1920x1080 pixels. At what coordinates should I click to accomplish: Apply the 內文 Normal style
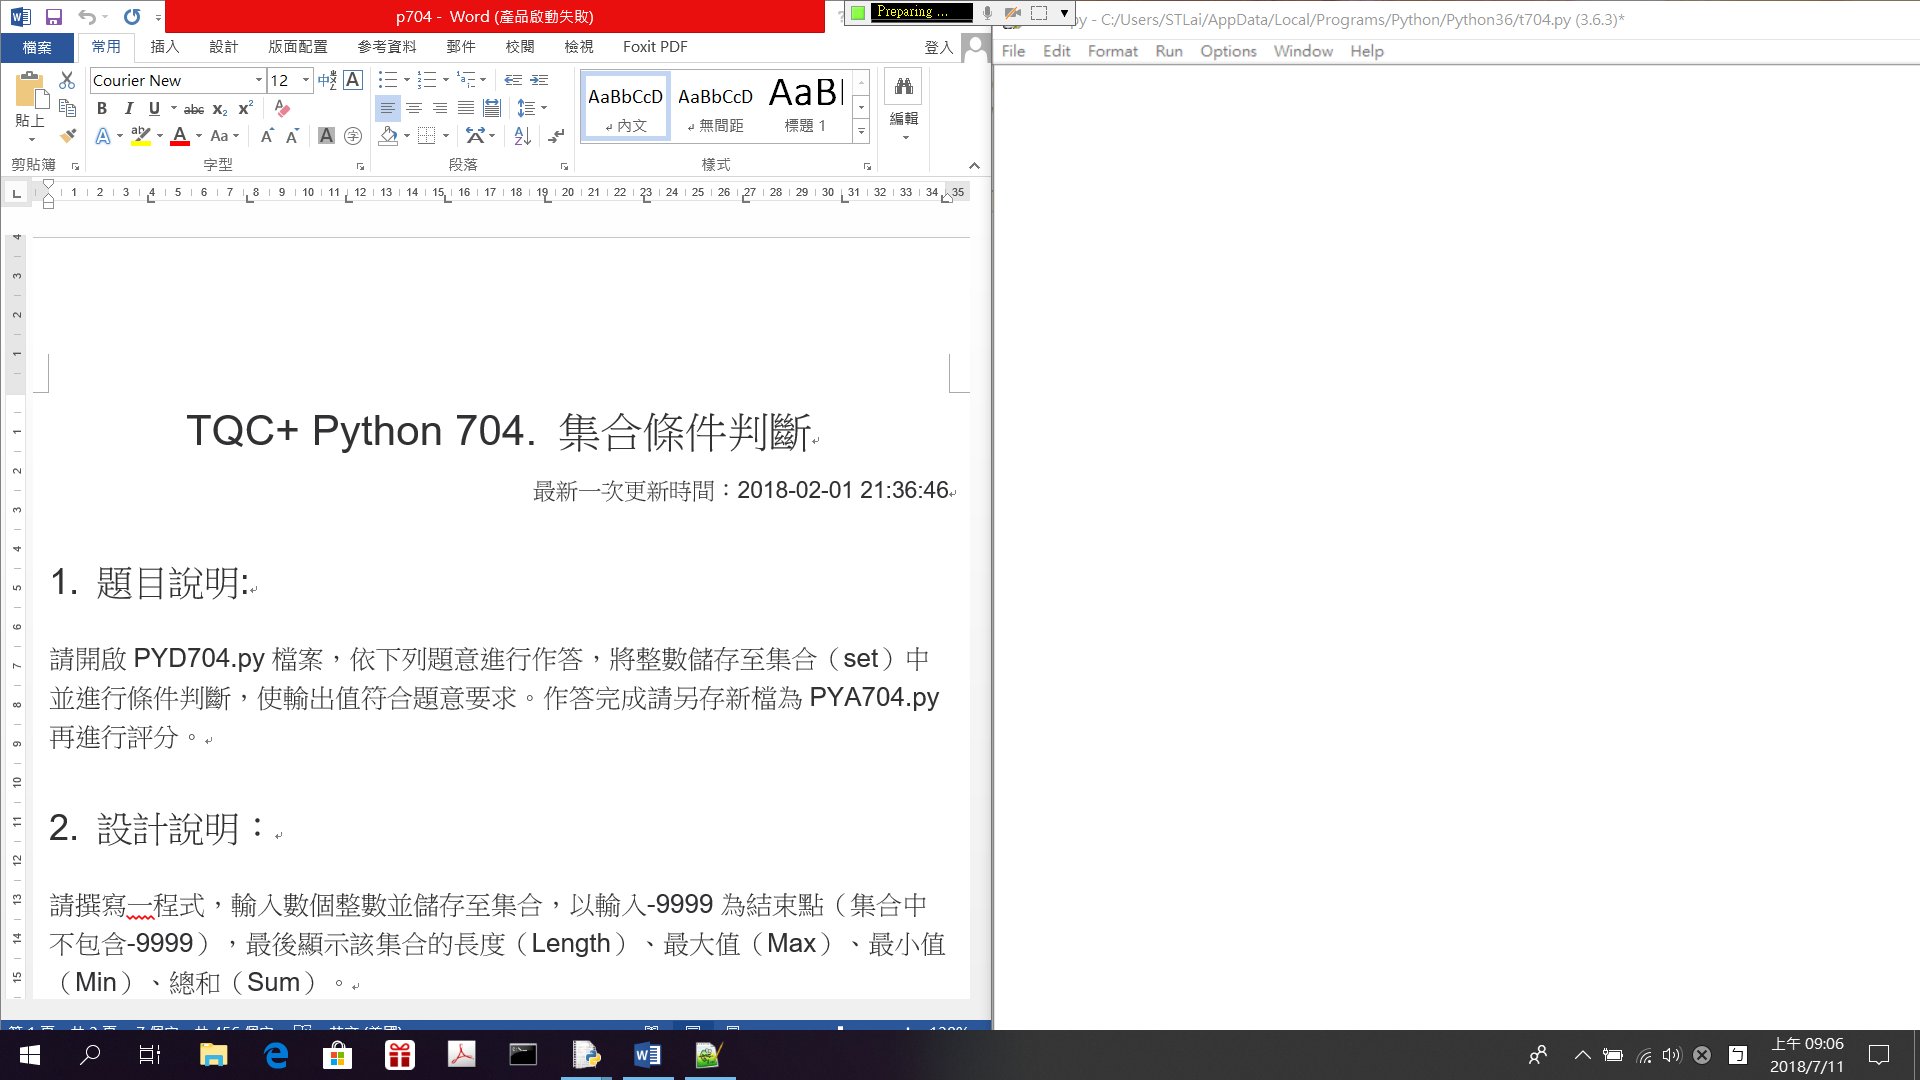click(626, 107)
